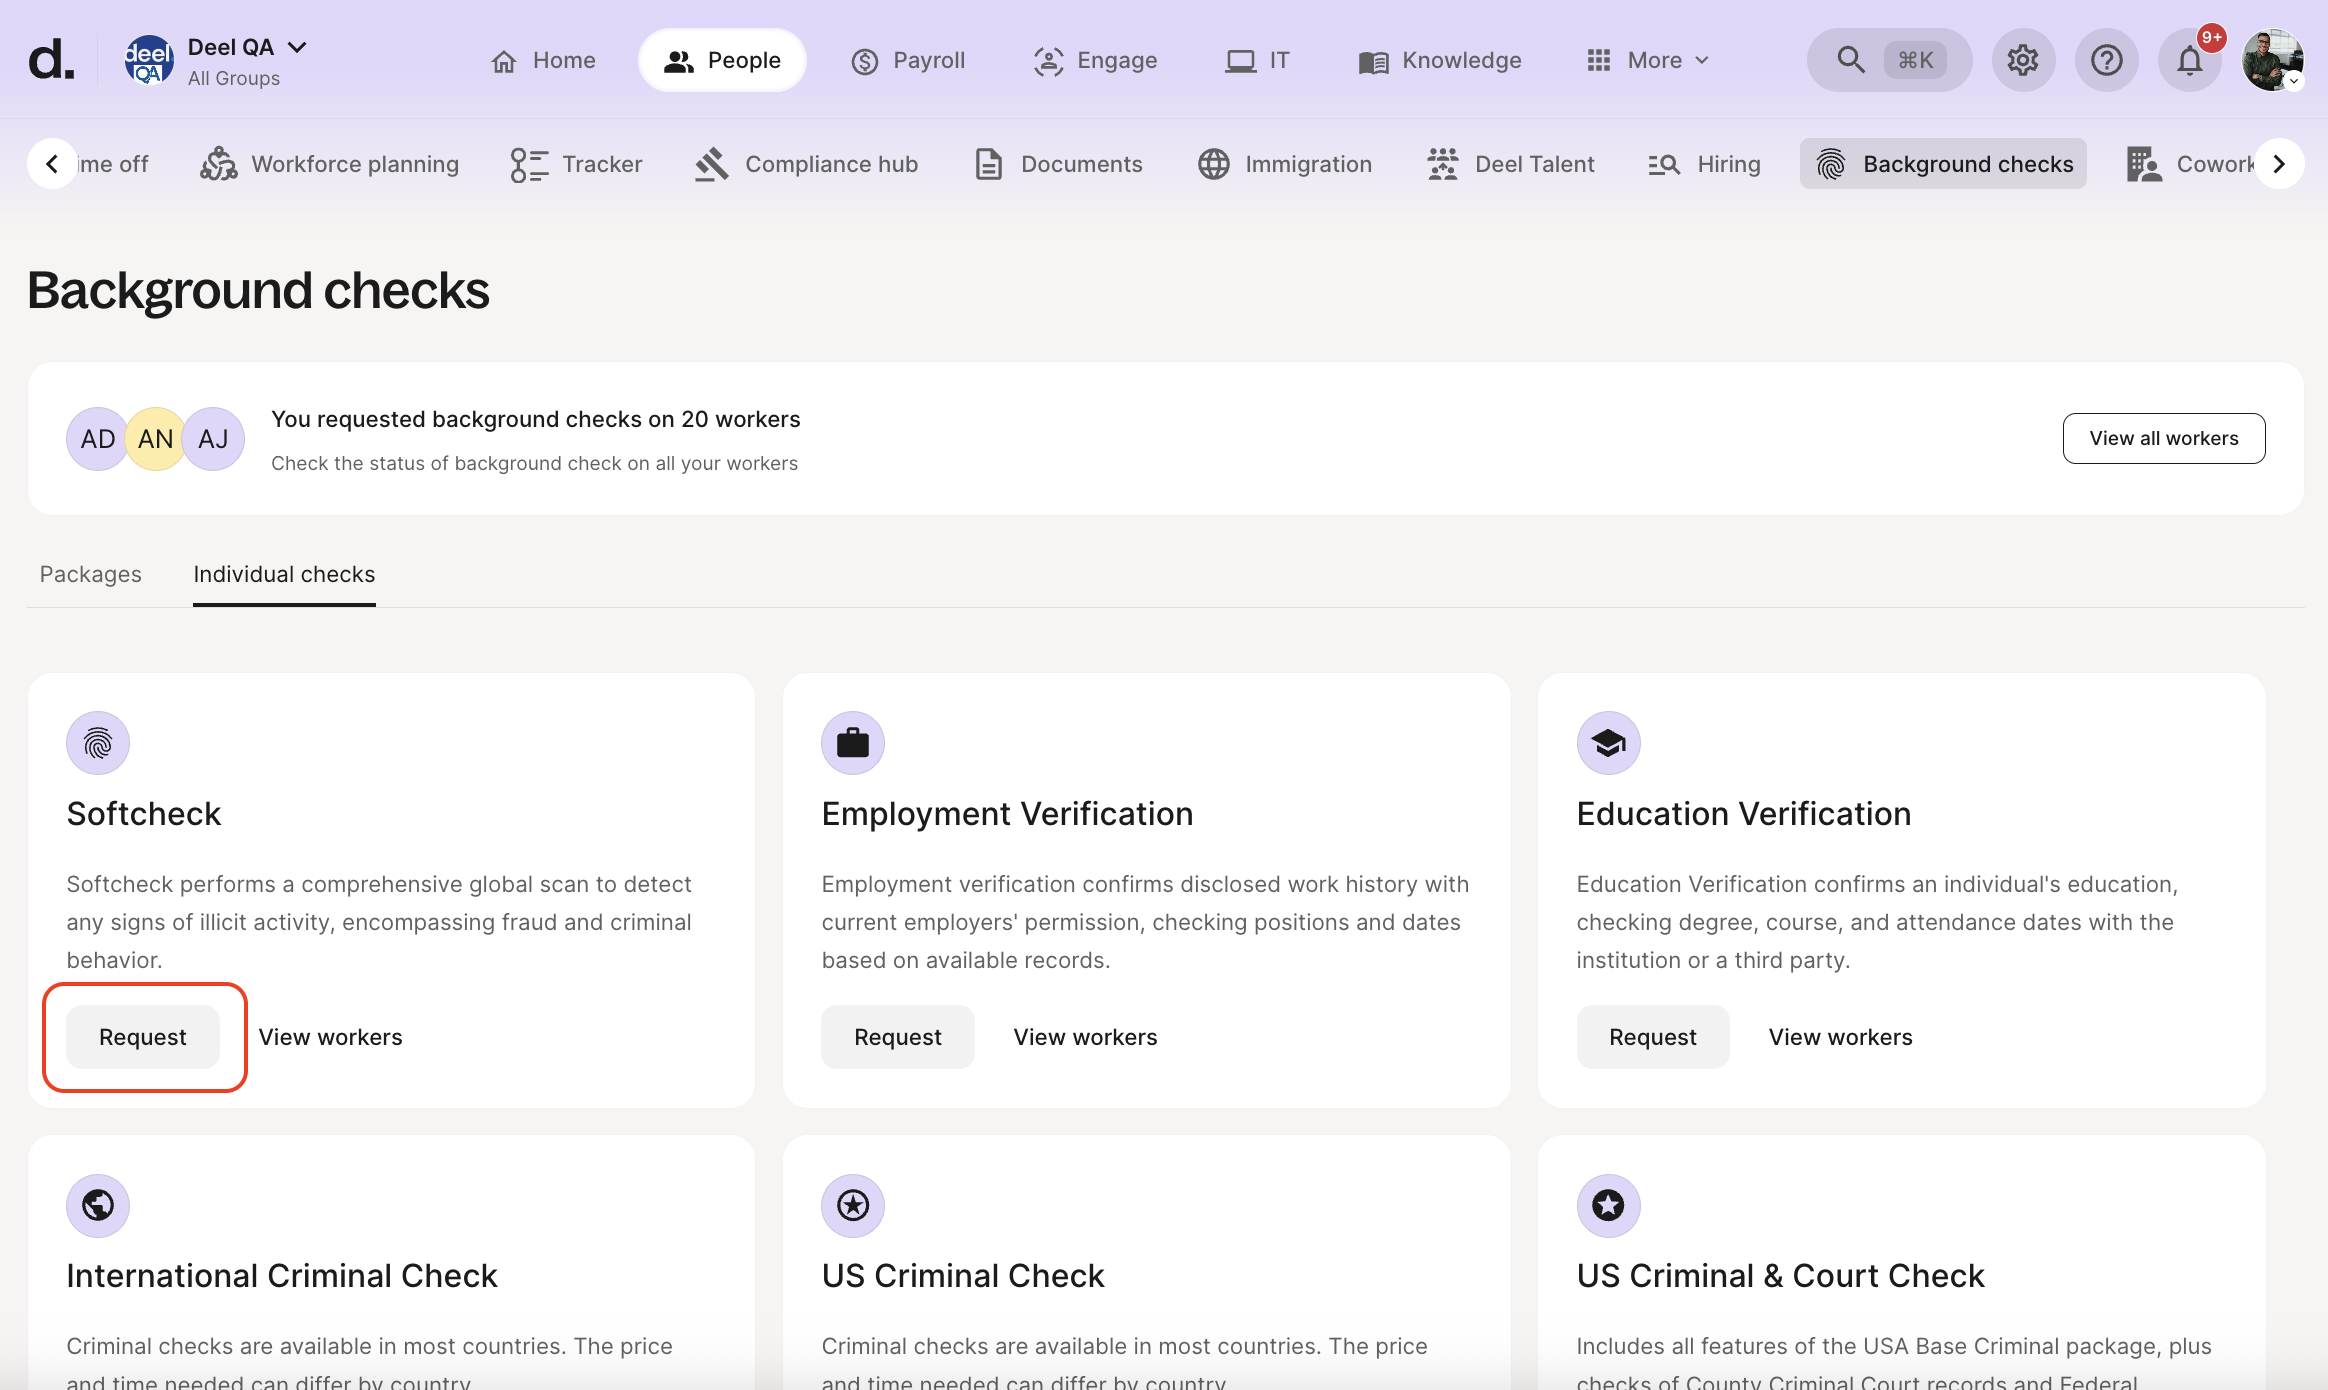View workers for Education Verification
The image size is (2328, 1390).
(1840, 1037)
